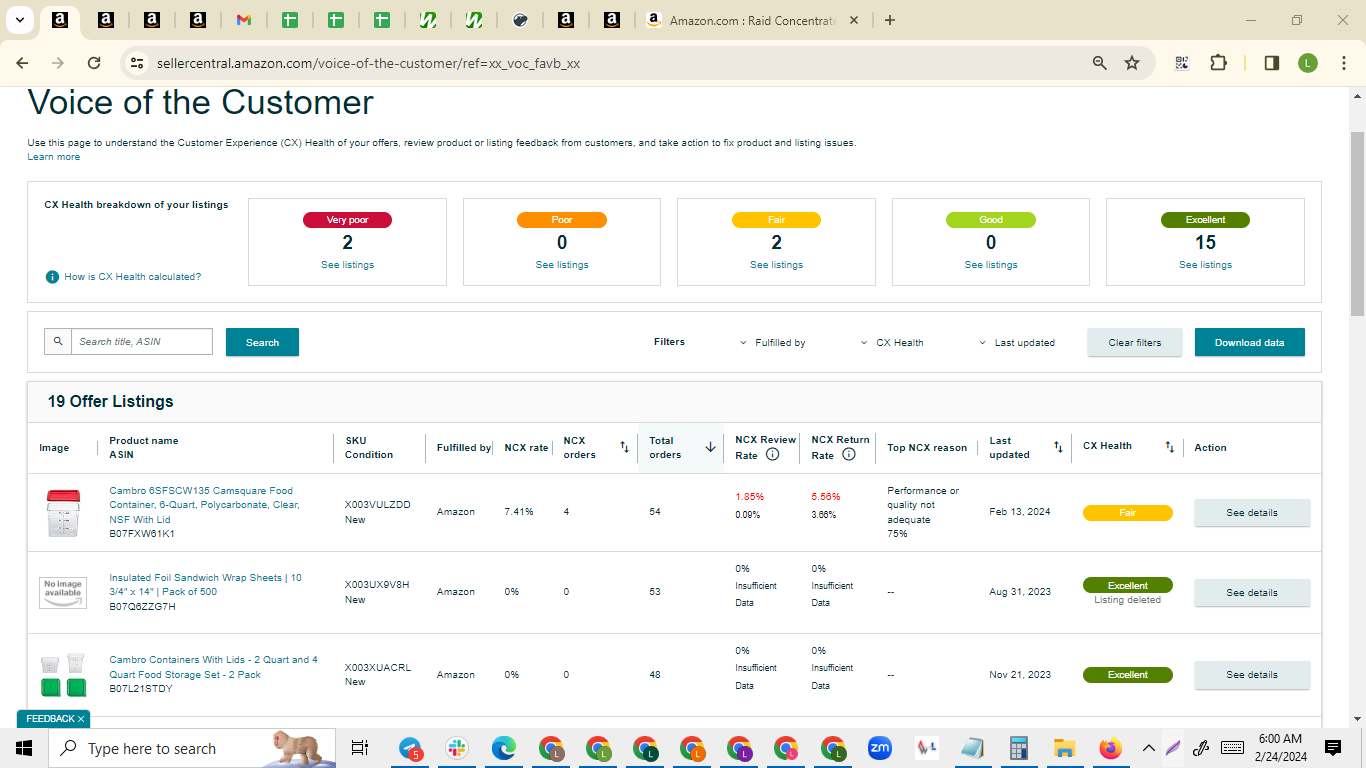The image size is (1366, 768).
Task: Click the magnifier icon in the listing search box
Action: click(x=58, y=342)
